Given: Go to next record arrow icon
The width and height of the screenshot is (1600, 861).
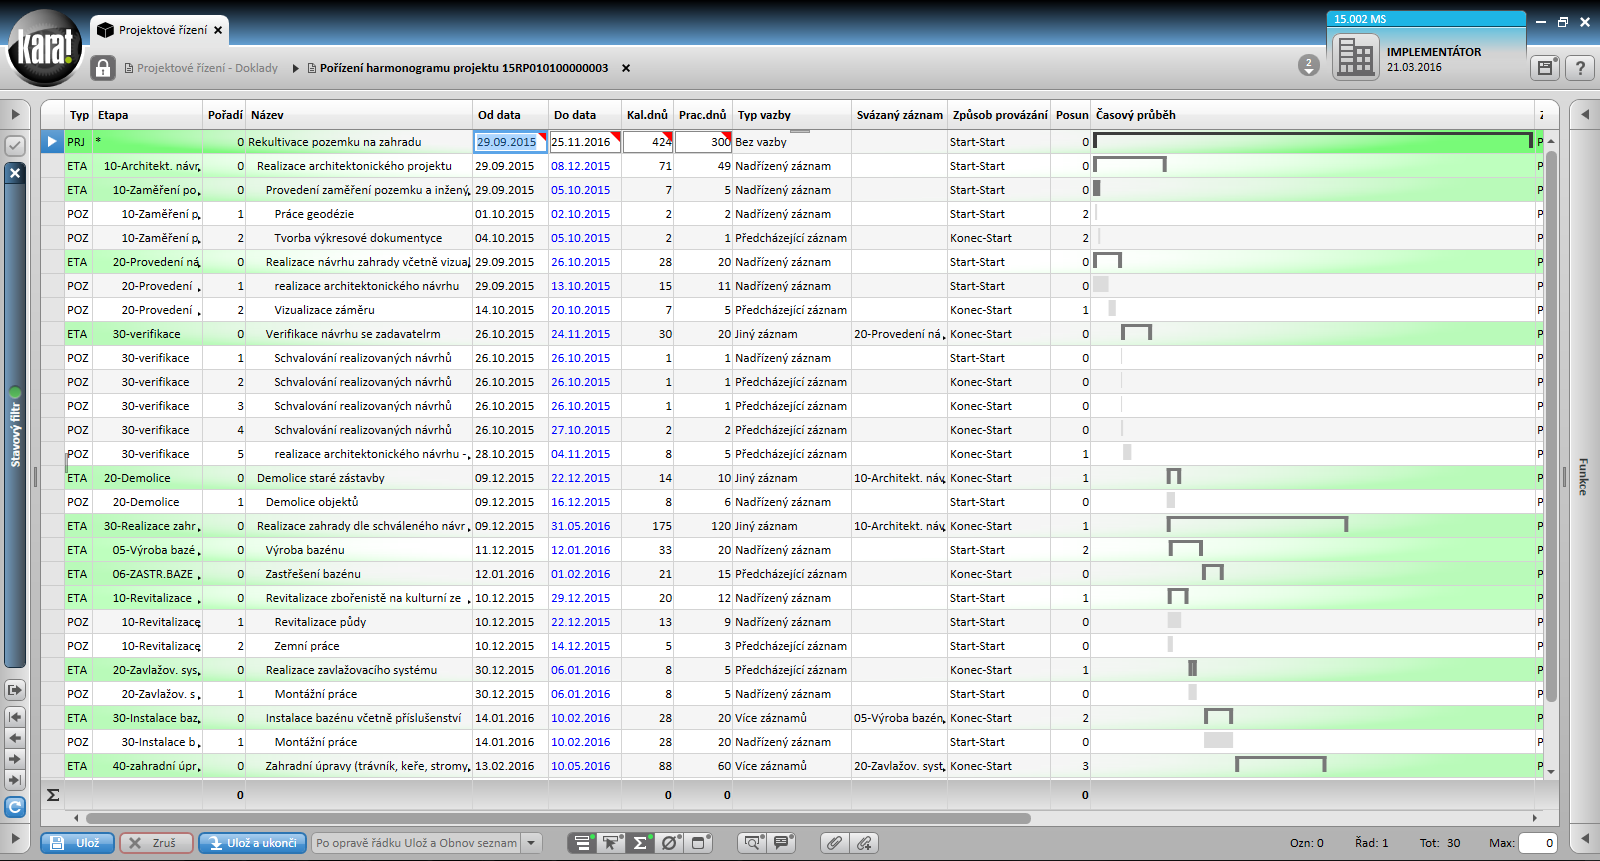Looking at the screenshot, I should pos(14,759).
